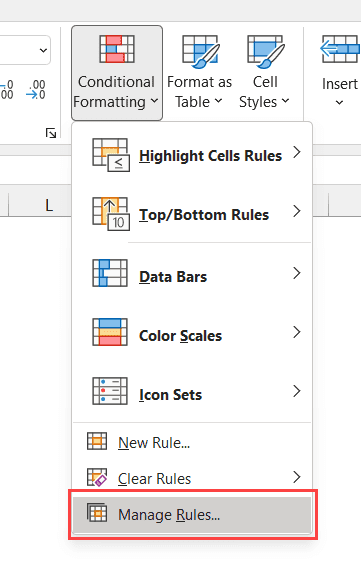Screen dimensions: 361x565
Task: Select the Icon Sets menu entry
Action: pos(192,392)
